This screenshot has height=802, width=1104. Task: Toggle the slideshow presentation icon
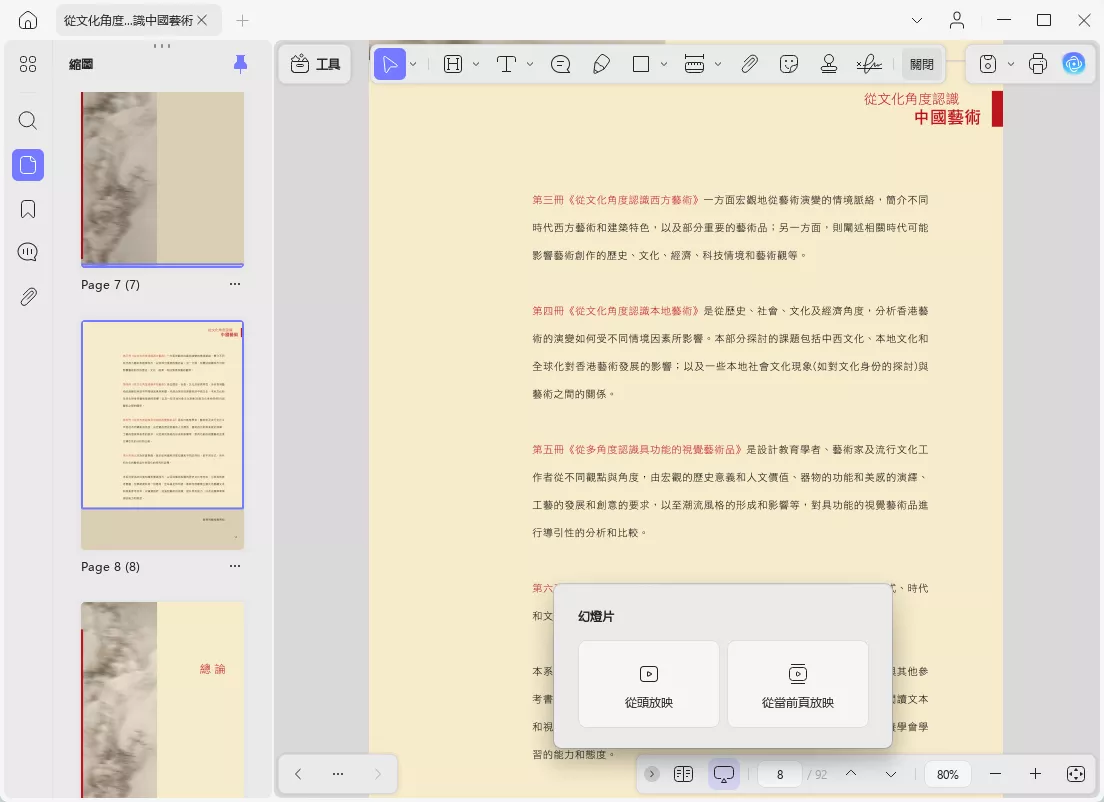(x=724, y=774)
